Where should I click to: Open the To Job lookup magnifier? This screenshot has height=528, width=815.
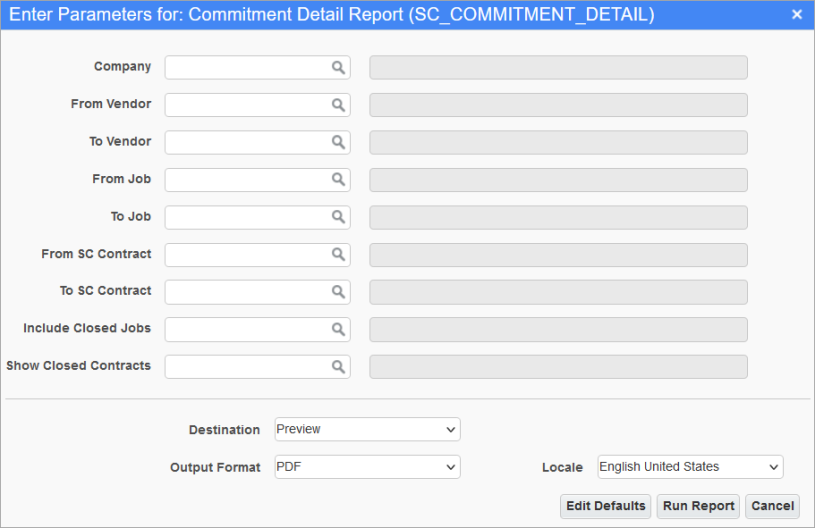(338, 217)
